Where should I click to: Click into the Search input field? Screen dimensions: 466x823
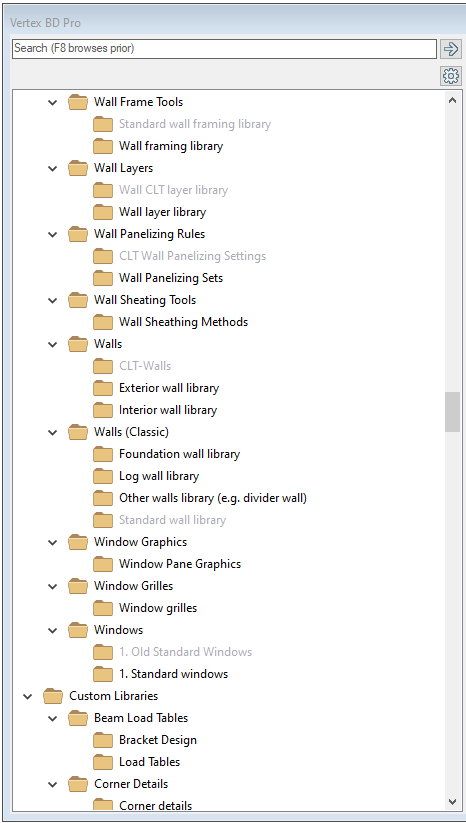[224, 49]
